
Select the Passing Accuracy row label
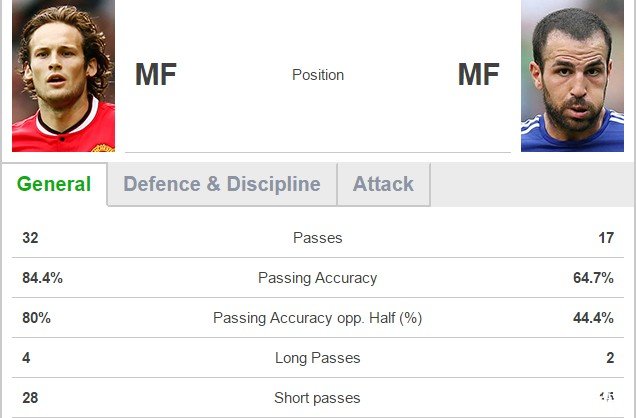coord(318,278)
